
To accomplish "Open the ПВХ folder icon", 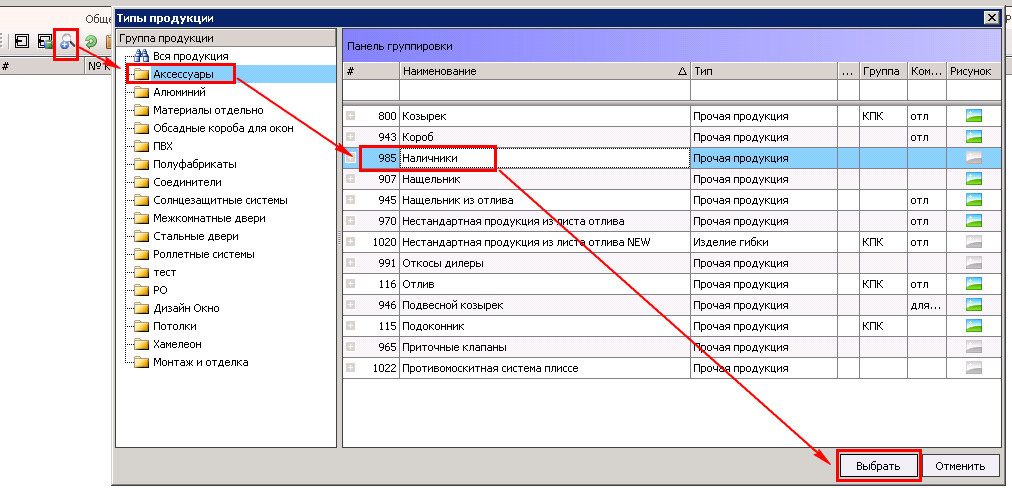I will pos(141,147).
